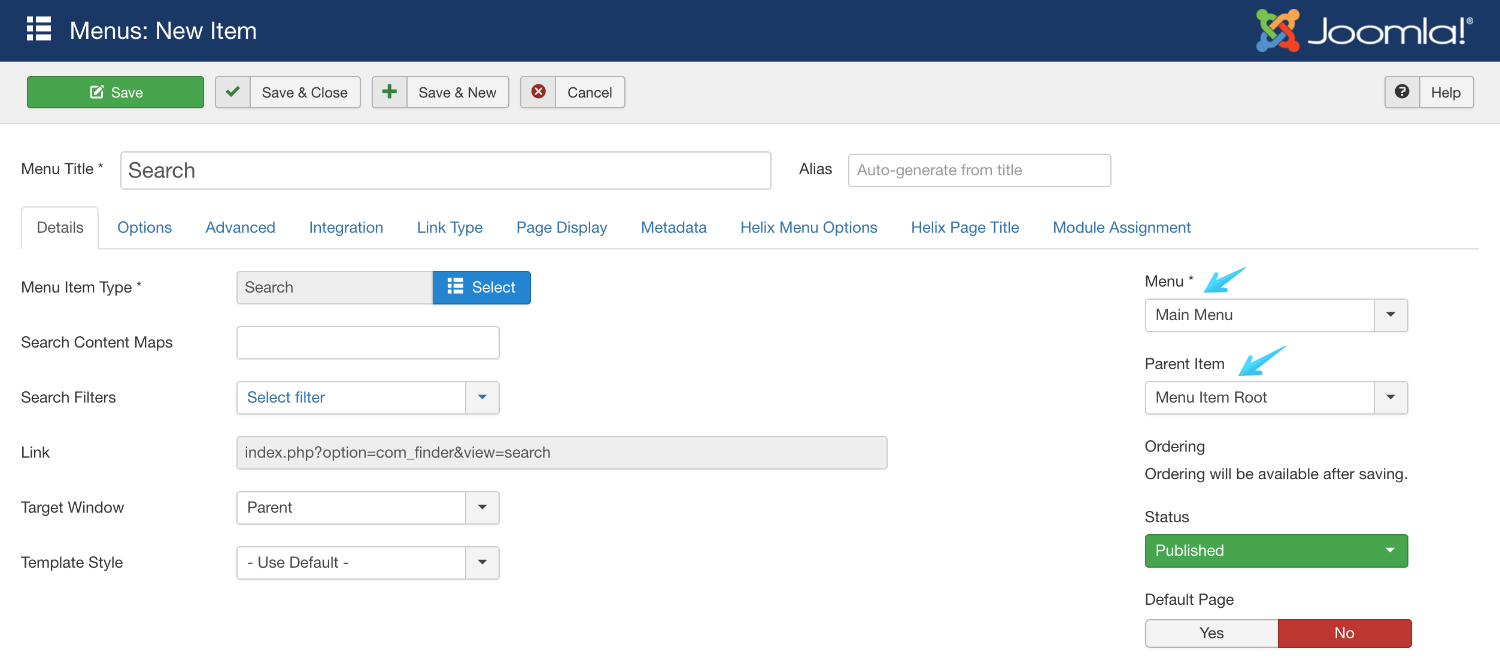Switch to the Helix Menu Options tab

pyautogui.click(x=808, y=227)
